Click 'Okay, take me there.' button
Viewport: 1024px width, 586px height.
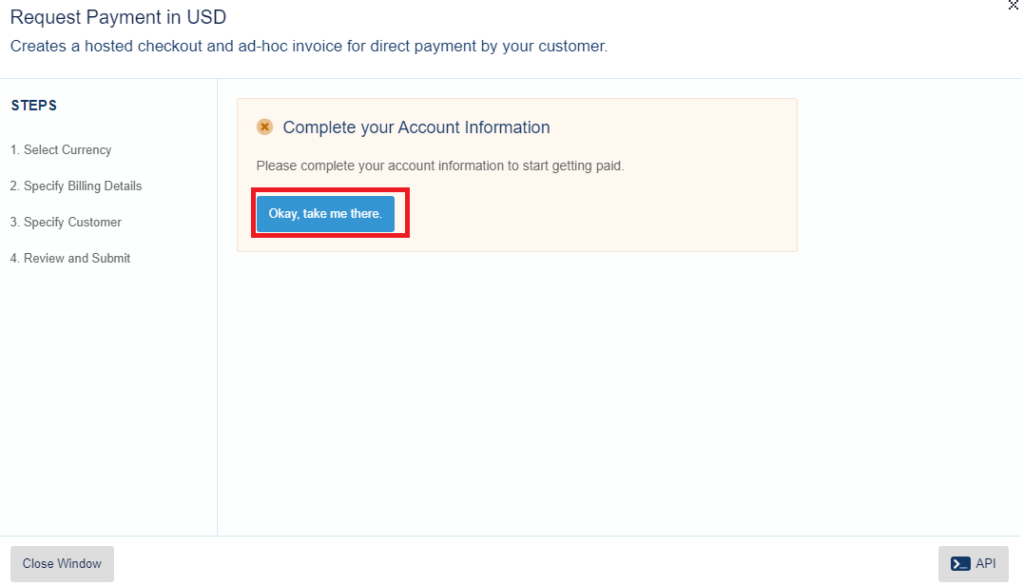pos(325,214)
